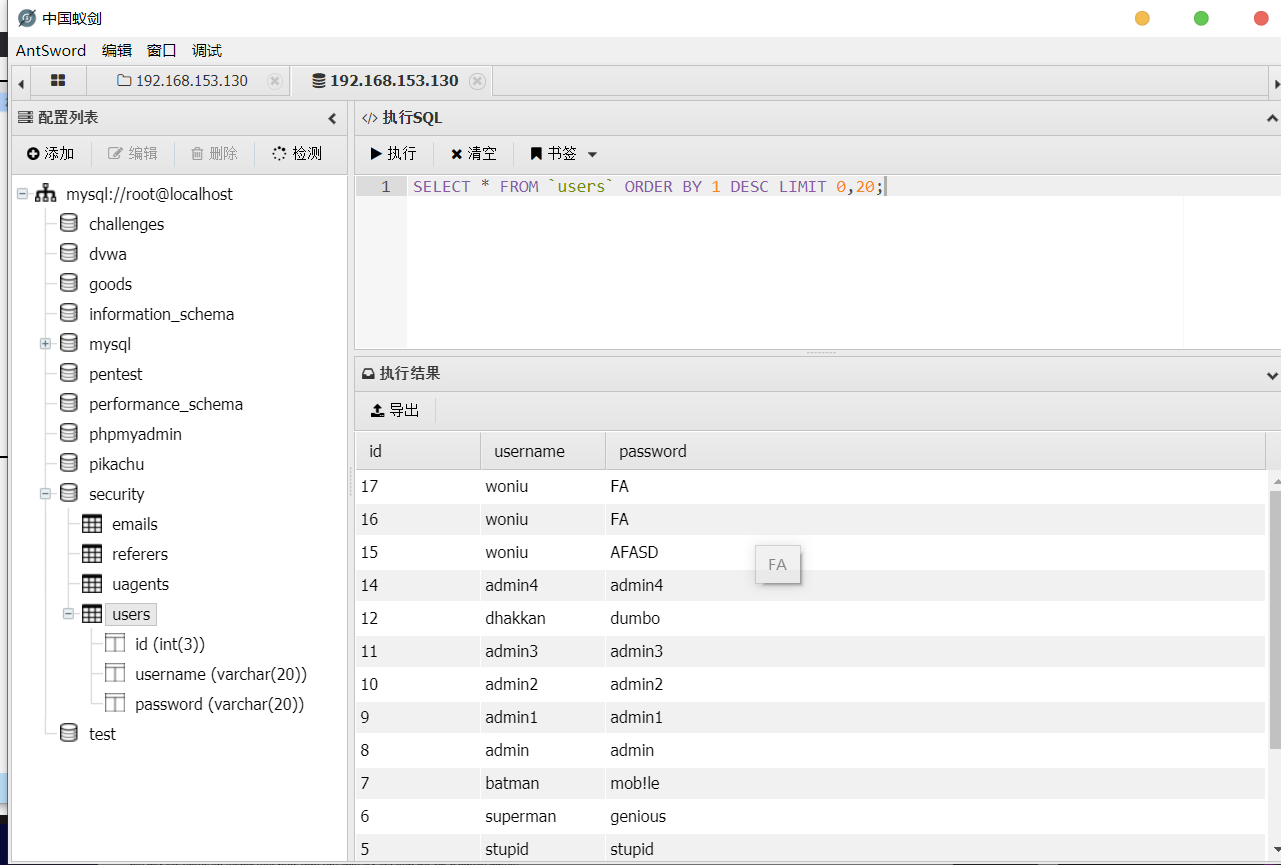1281x865 pixels.
Task: Select the password (varchar(20)) column
Action: 219,704
